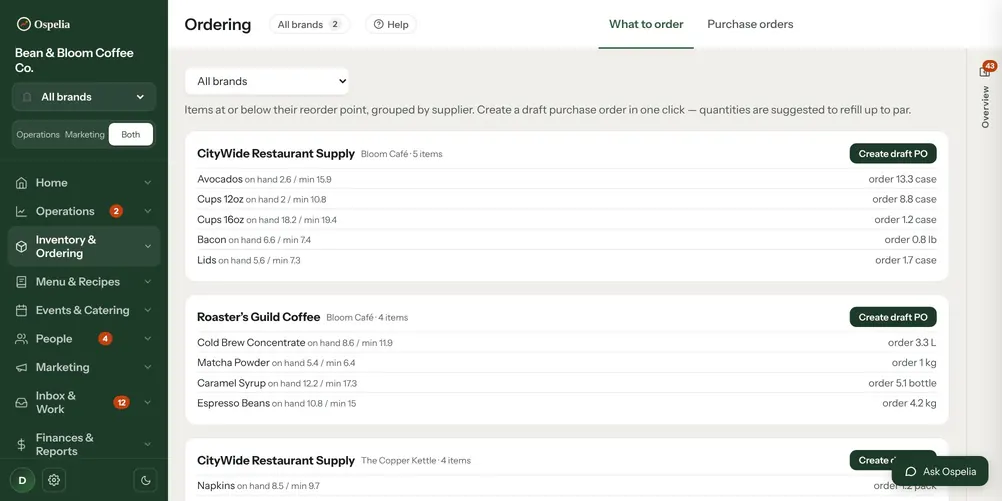Click the People users icon
1002x501 pixels.
pos(21,339)
